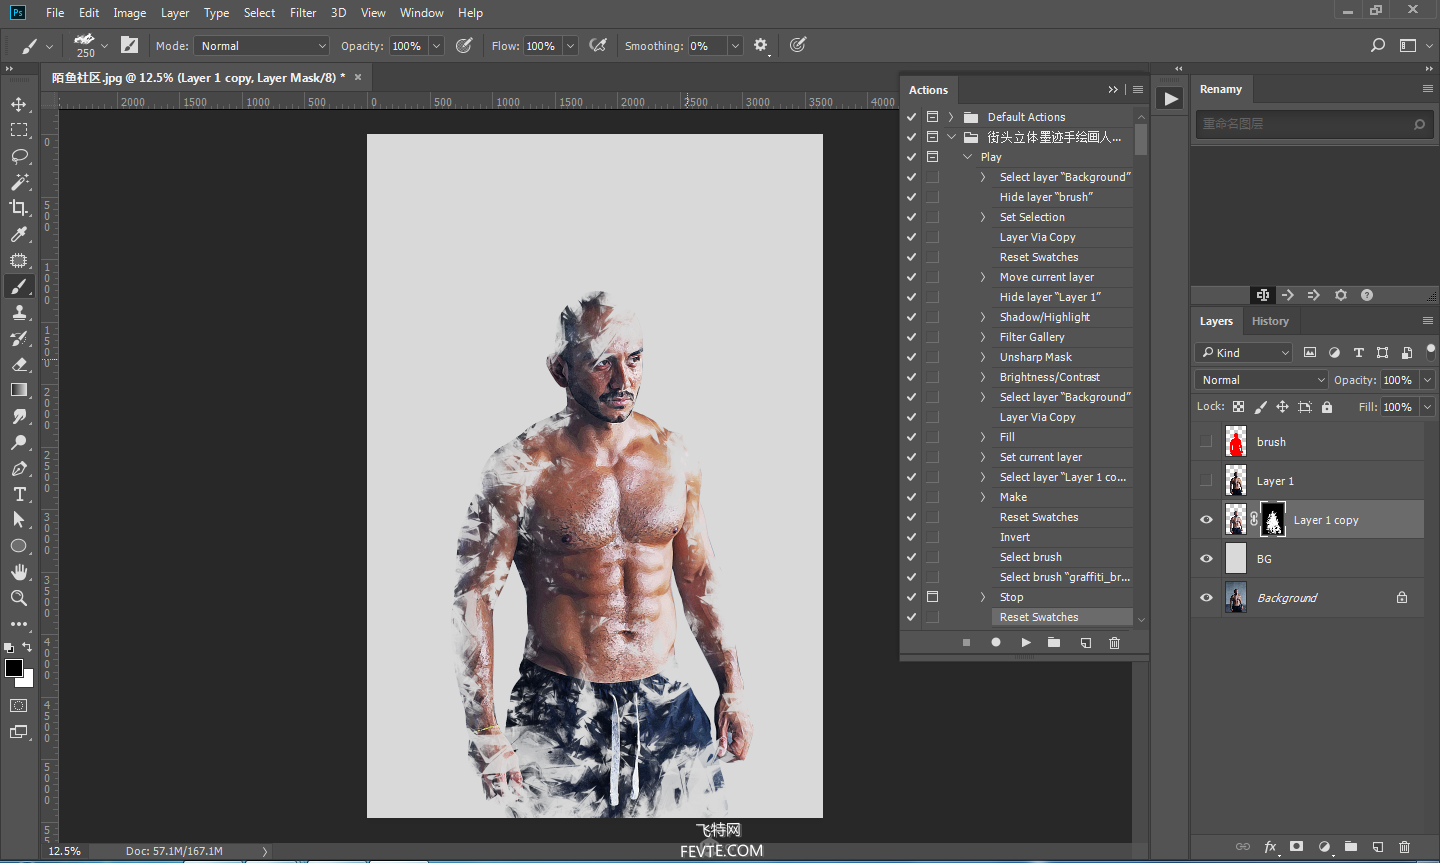Click the layer Fill percentage field
The height and width of the screenshot is (863, 1440).
[x=1399, y=407]
